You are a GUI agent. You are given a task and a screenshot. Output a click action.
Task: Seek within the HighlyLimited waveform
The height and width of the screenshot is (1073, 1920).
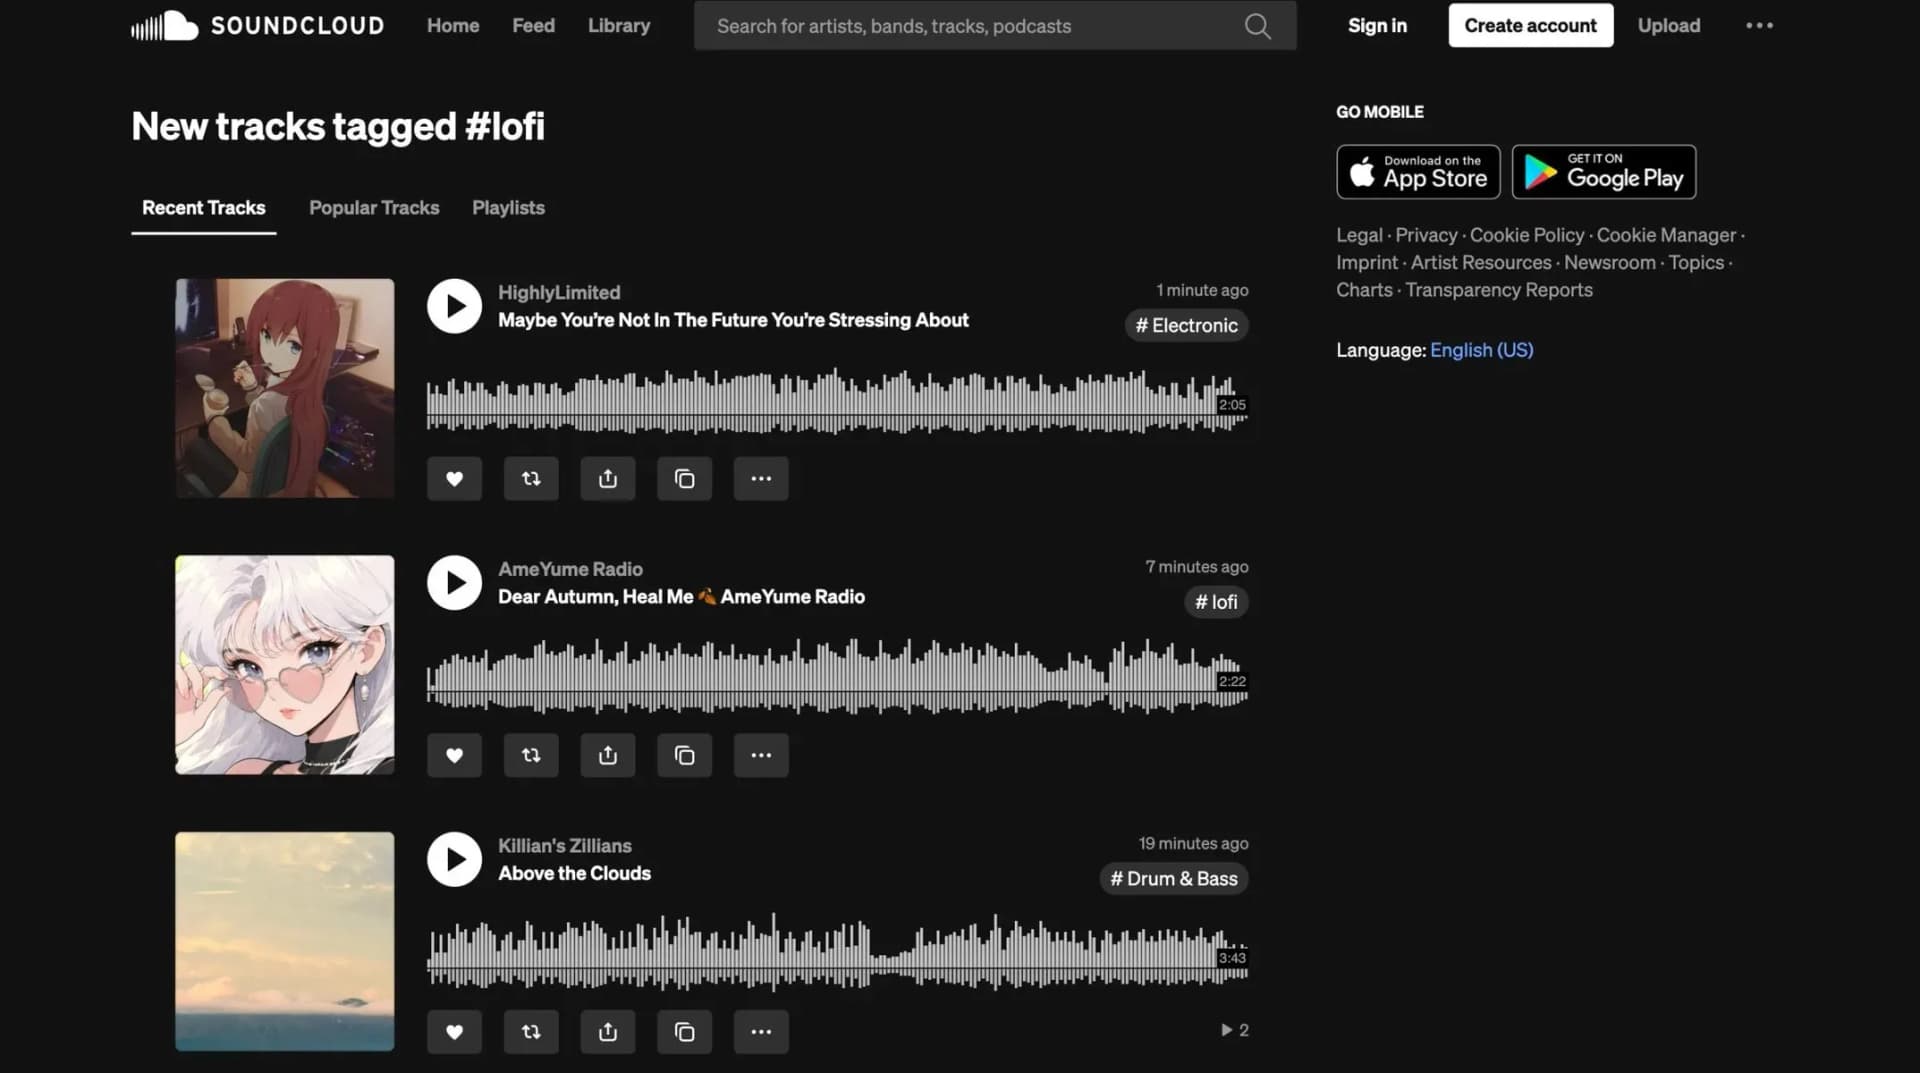[837, 403]
